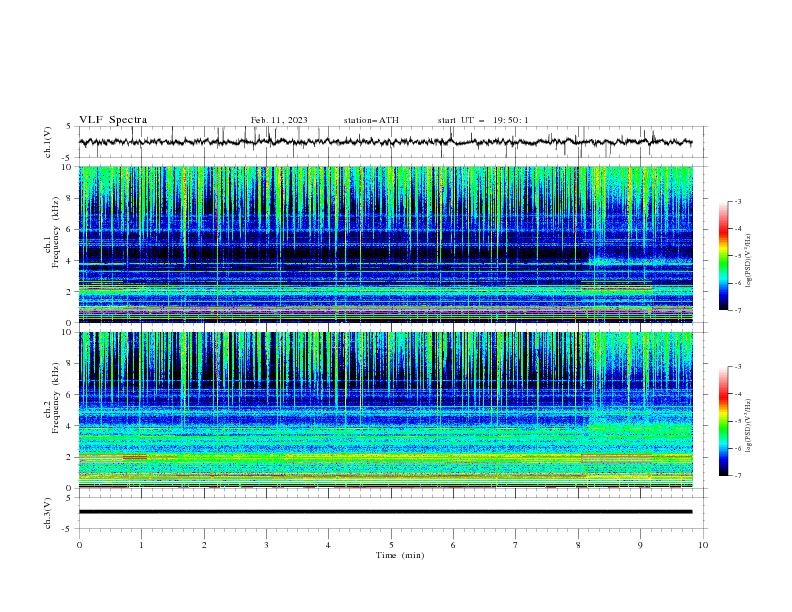This screenshot has height=612, width=792.
Task: Click inside the ch.2 spectrogram panel
Action: click(x=386, y=410)
